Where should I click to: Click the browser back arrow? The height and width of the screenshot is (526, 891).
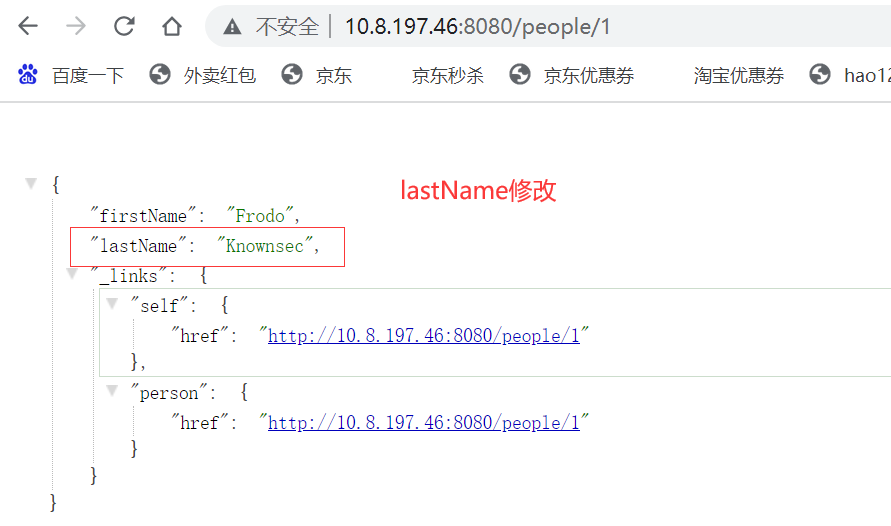[x=28, y=26]
